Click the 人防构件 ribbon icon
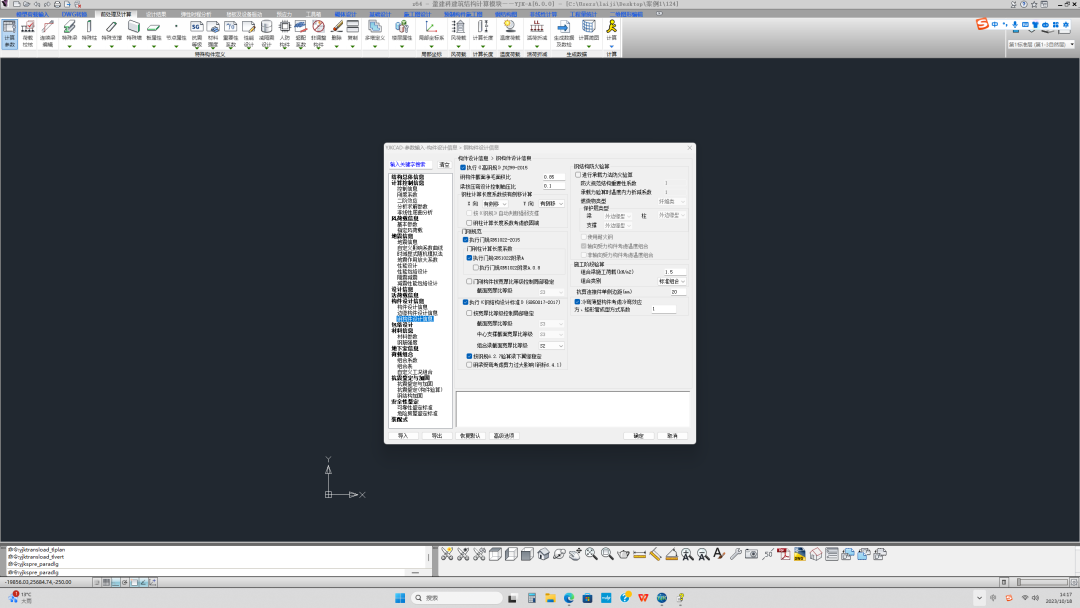The height and width of the screenshot is (608, 1080). pyautogui.click(x=284, y=34)
